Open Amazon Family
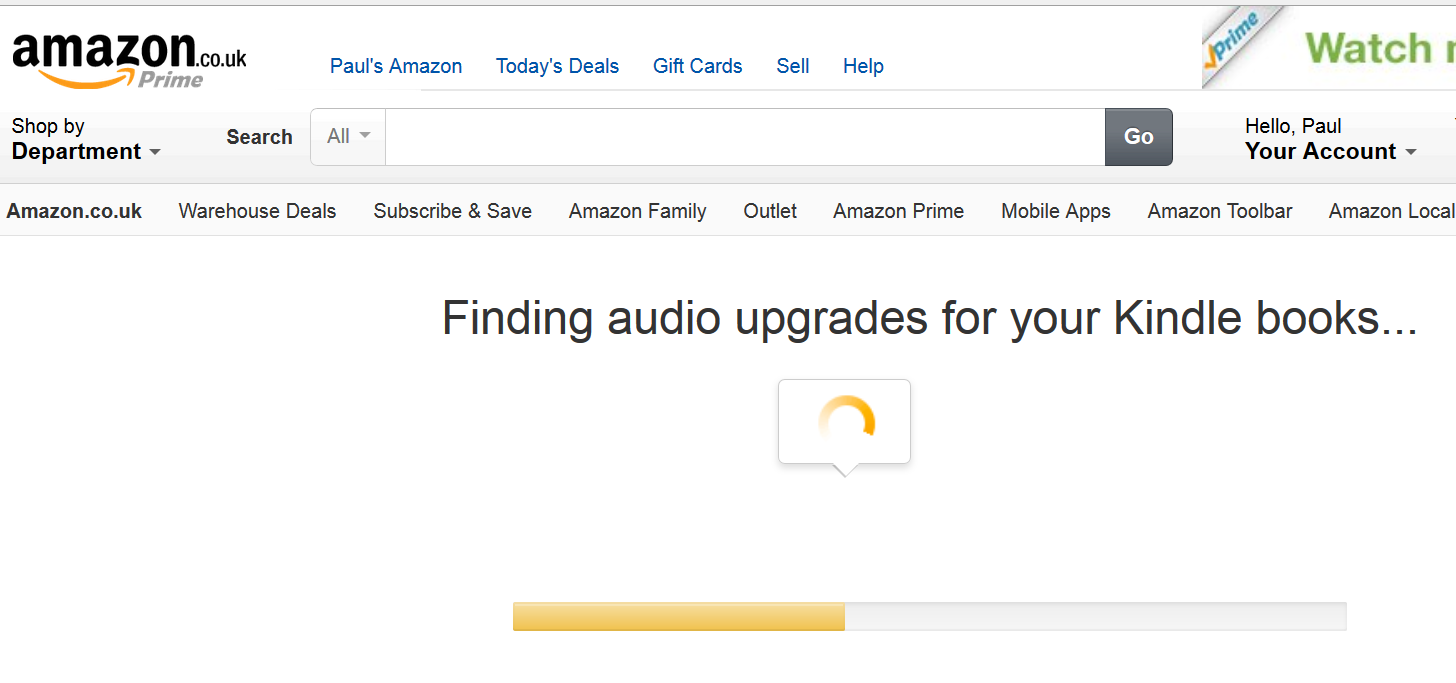This screenshot has width=1456, height=683. 637,211
